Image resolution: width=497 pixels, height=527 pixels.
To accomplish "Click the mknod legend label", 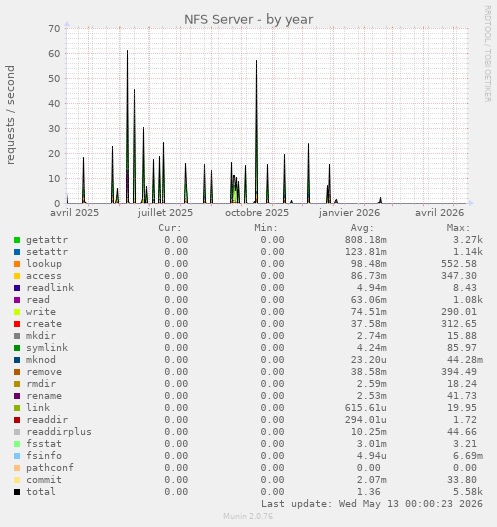I will [x=41, y=360].
